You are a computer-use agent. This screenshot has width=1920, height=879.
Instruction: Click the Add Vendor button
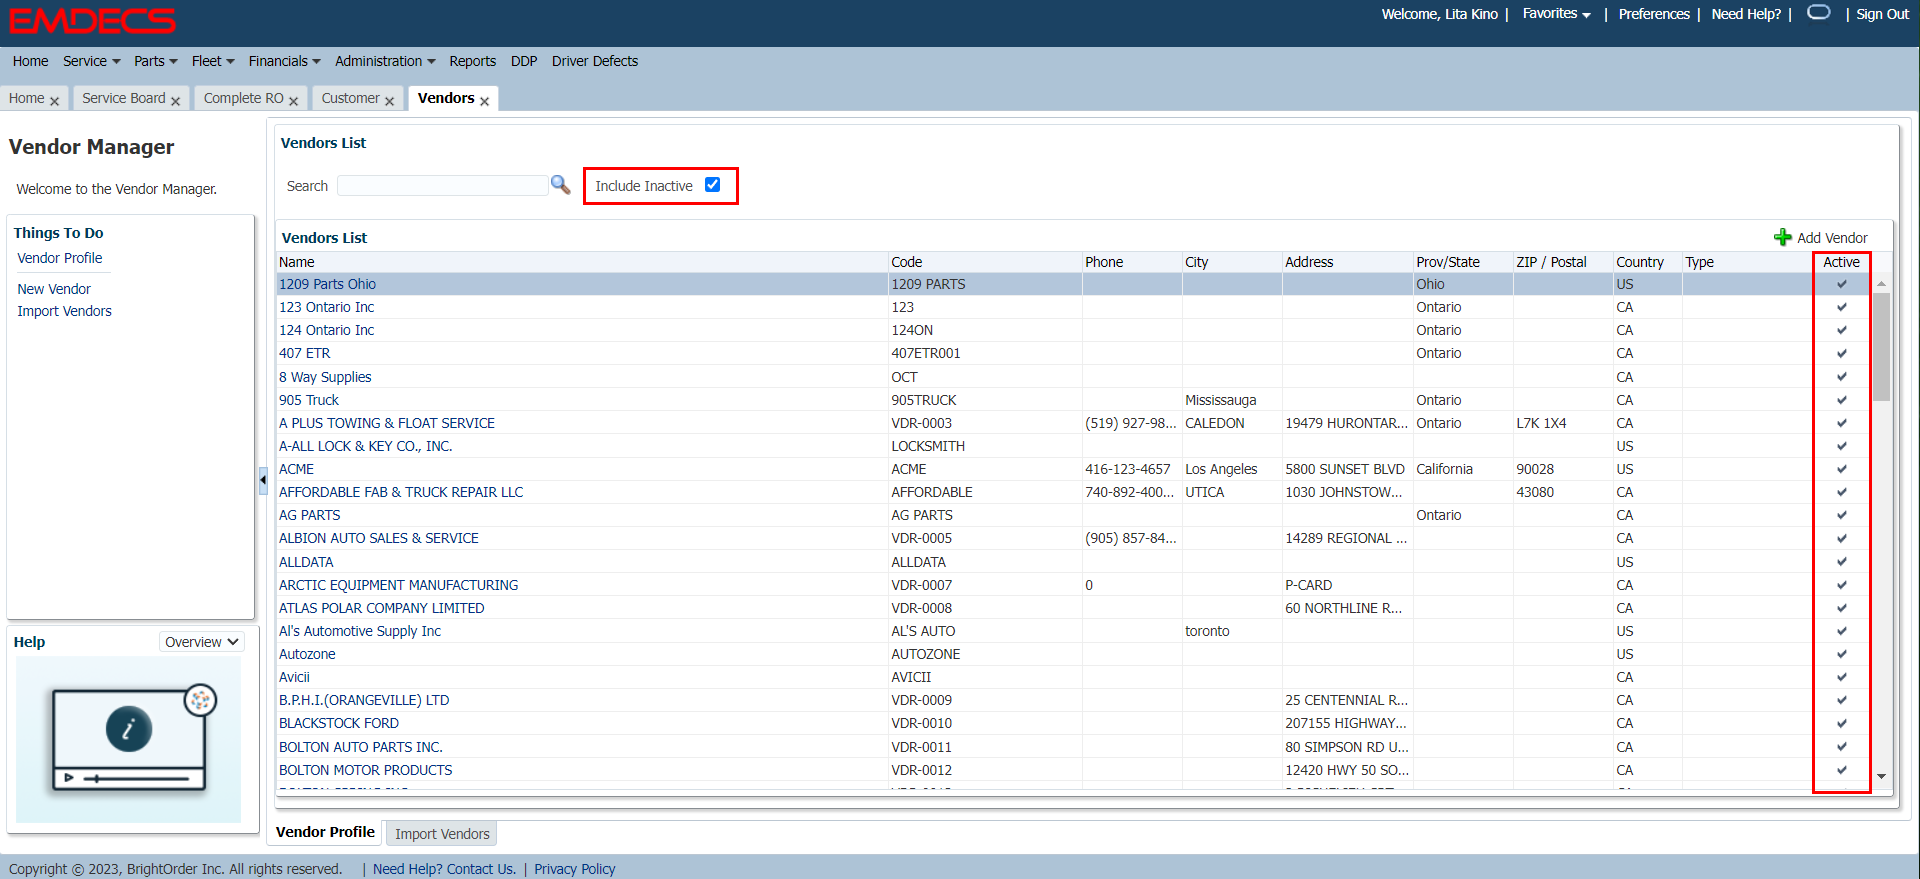point(1821,238)
